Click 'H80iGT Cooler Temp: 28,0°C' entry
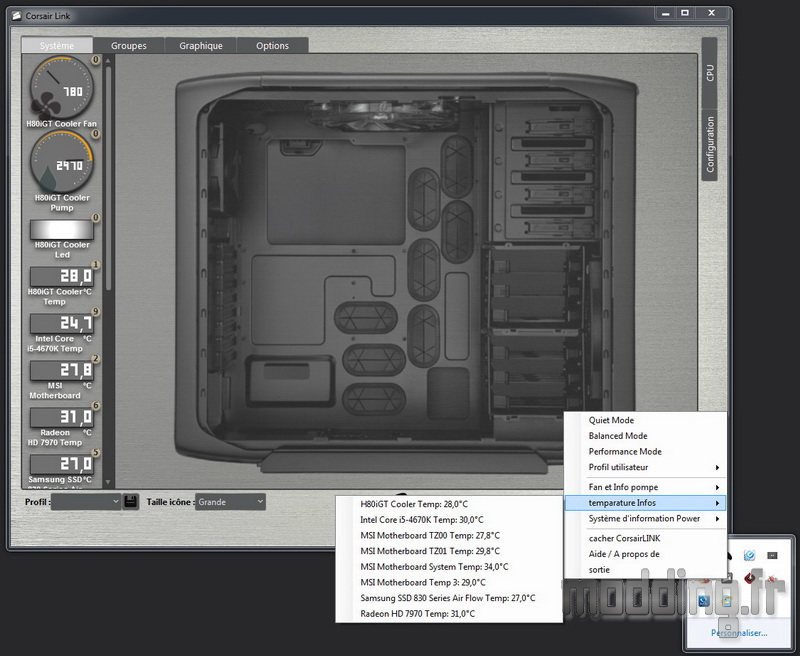This screenshot has height=656, width=800. [x=449, y=504]
